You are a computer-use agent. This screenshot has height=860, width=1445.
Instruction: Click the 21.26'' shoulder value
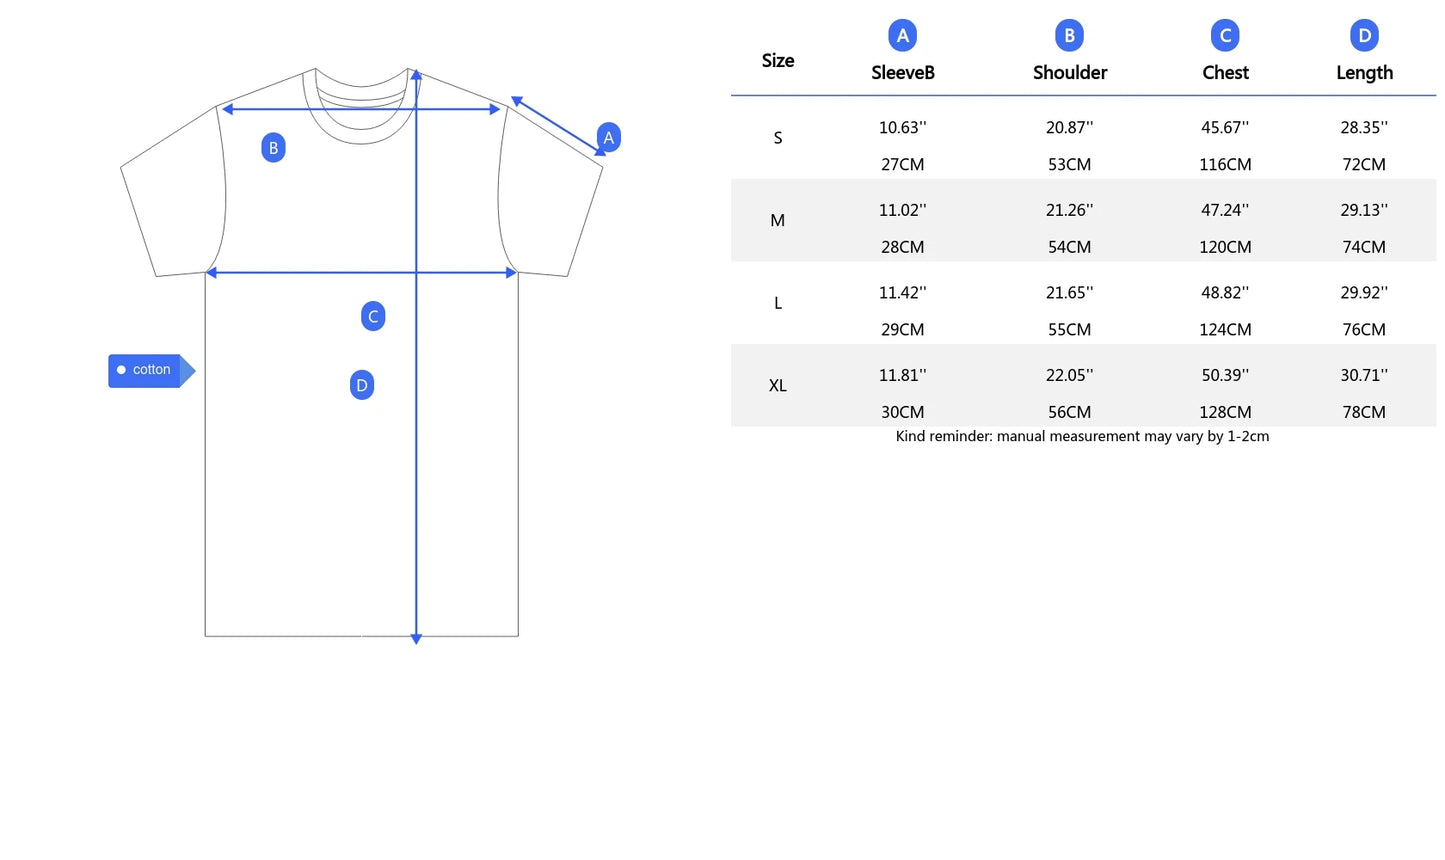pos(1069,210)
